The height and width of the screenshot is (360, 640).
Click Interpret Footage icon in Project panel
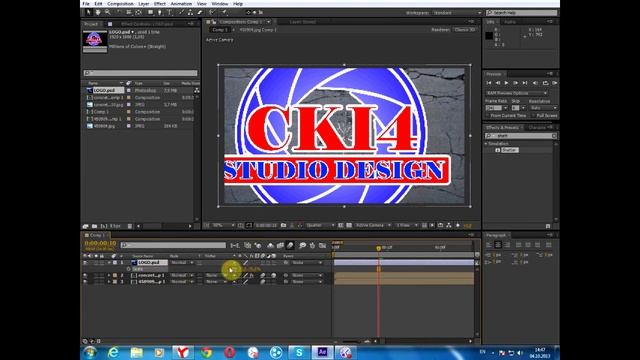click(x=85, y=226)
